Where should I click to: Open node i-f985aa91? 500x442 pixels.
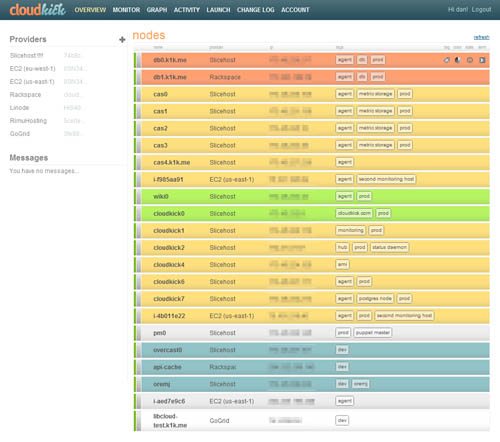[168, 179]
